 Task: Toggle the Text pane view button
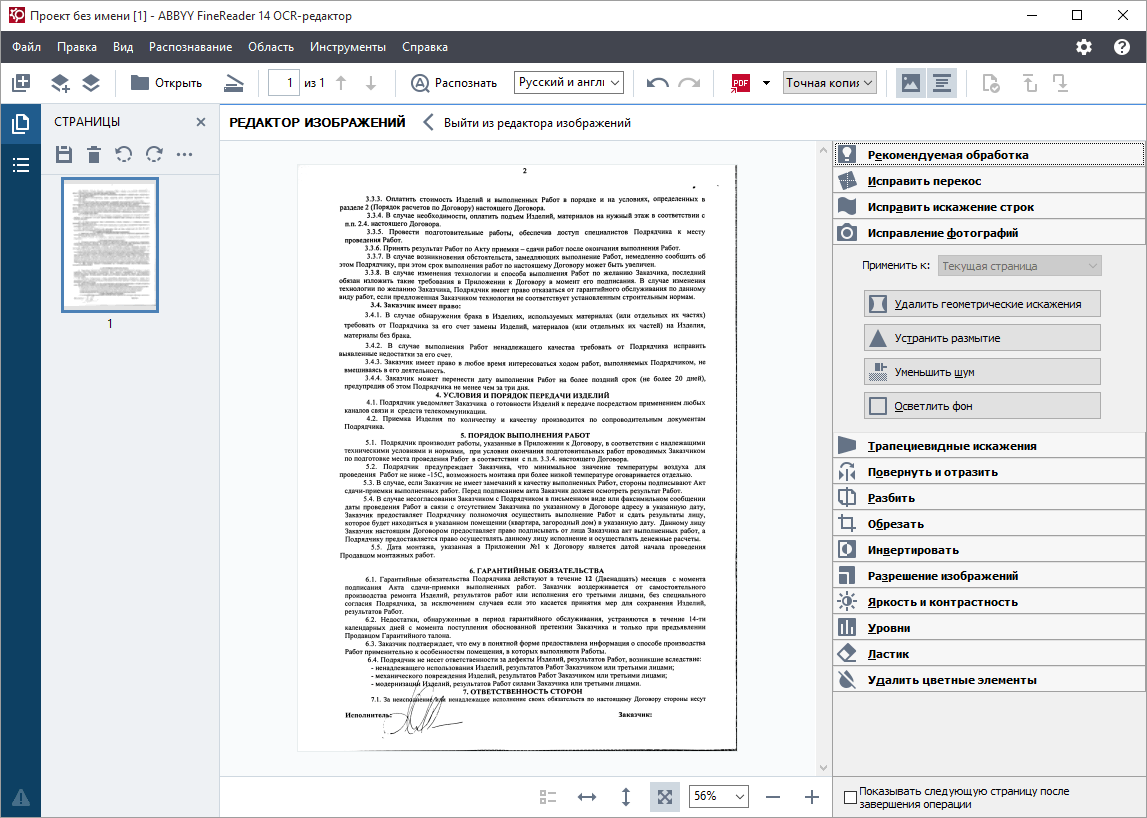pyautogui.click(x=942, y=83)
